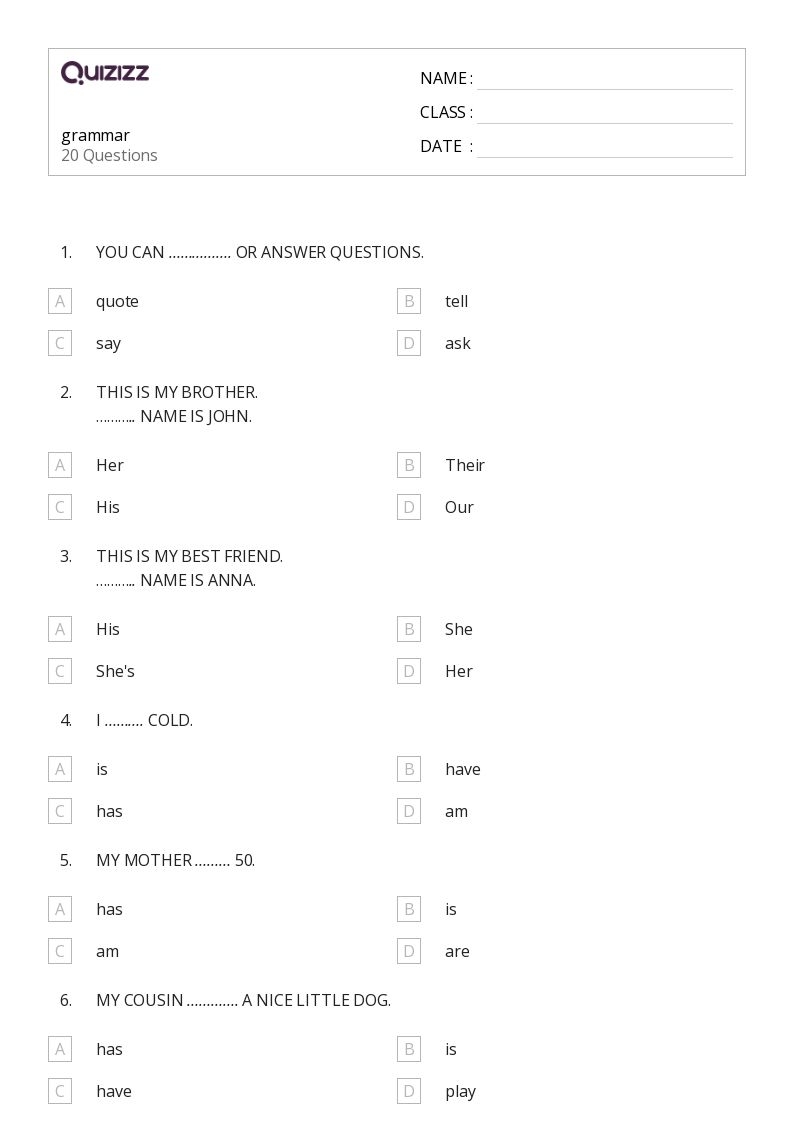Viewport: 794px width, 1123px height.
Task: Check box D for answer 'ask'
Action: pos(409,343)
